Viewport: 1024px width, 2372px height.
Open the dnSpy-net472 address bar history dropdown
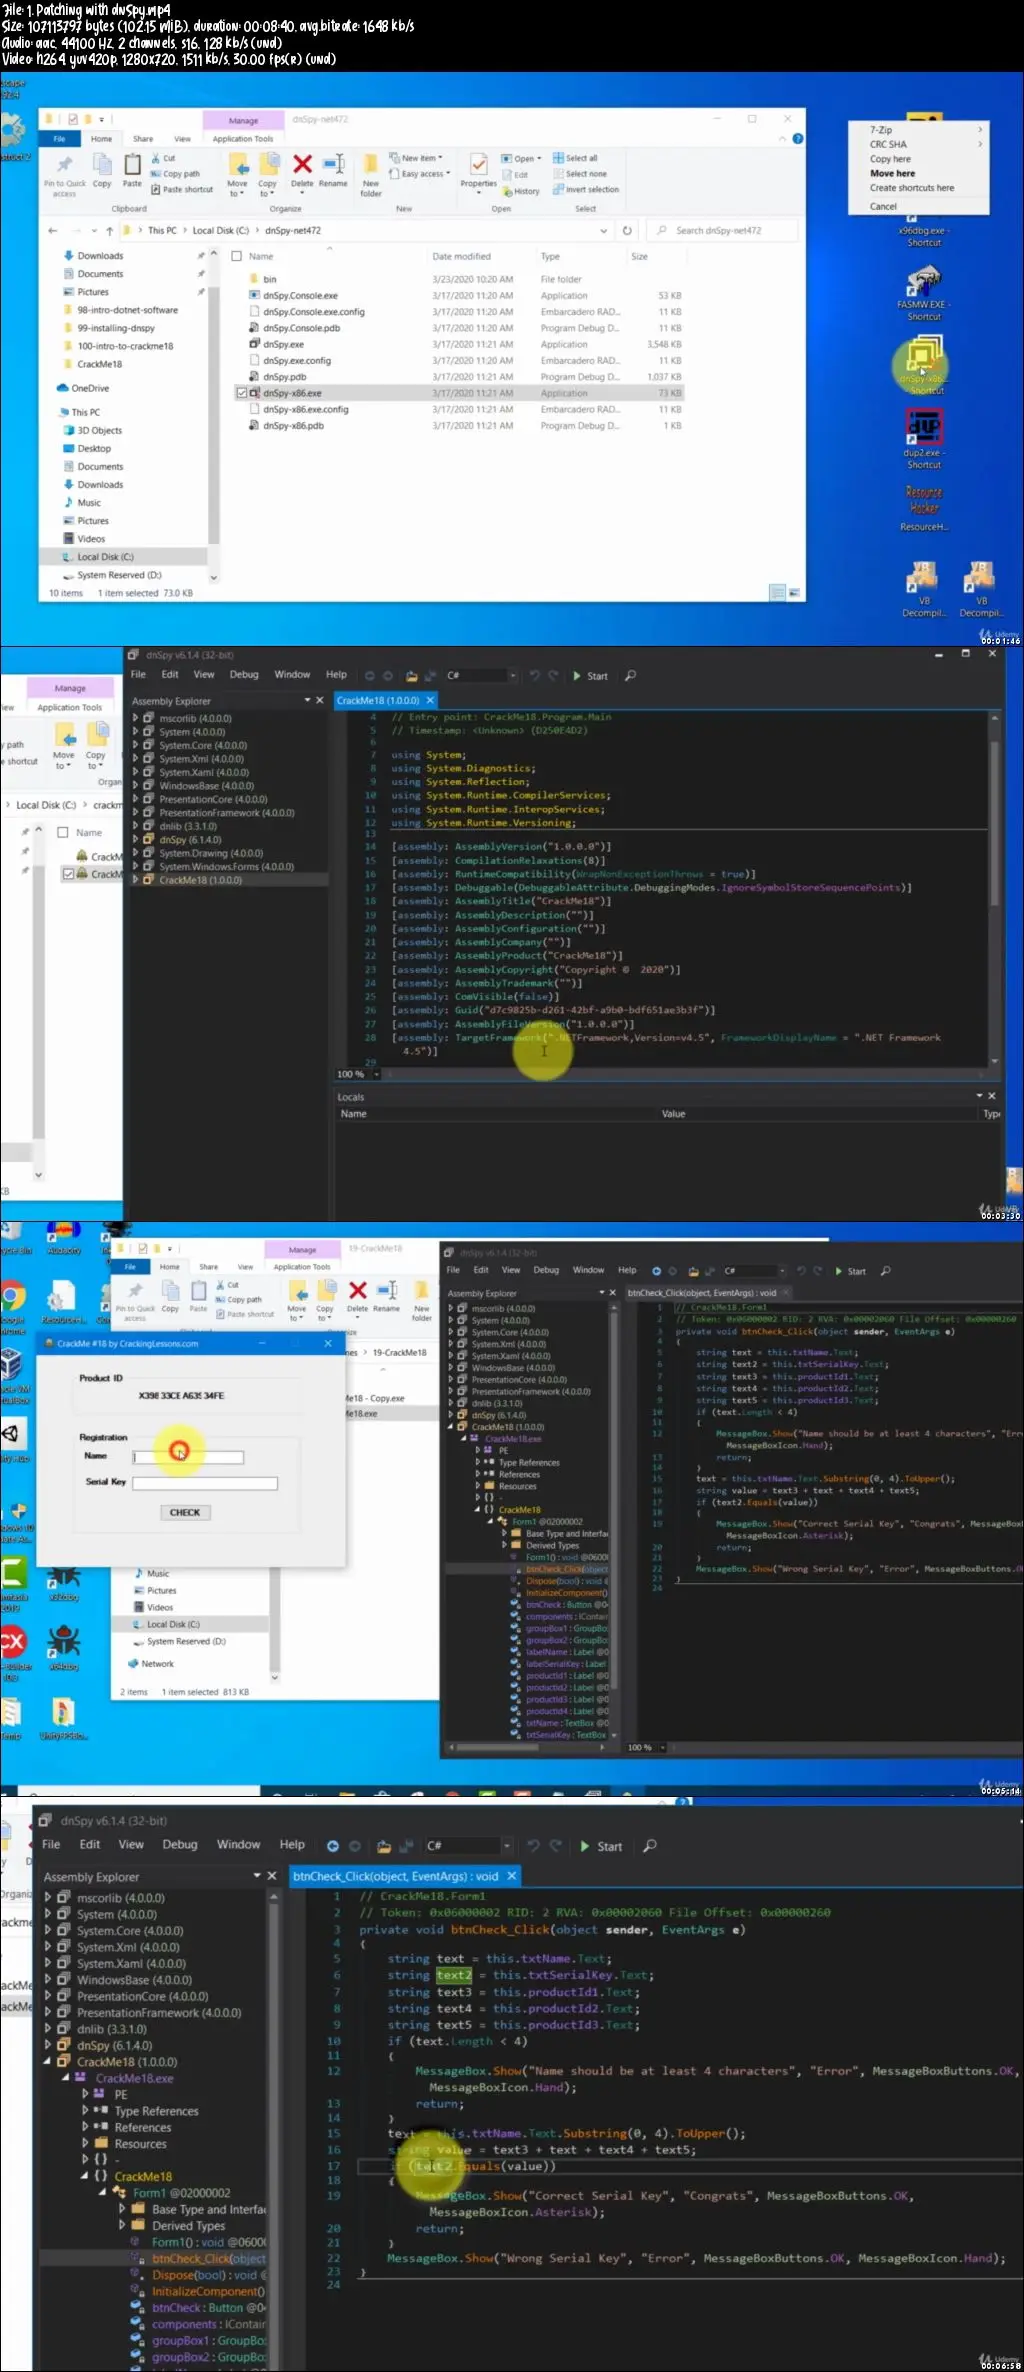pos(604,231)
